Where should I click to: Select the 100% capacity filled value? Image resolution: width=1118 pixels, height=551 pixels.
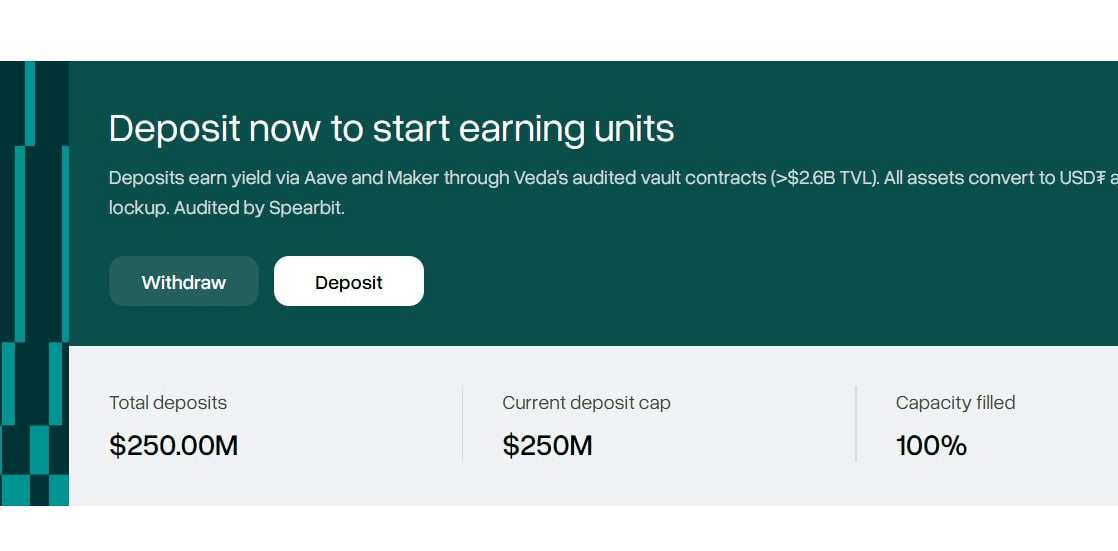click(x=931, y=445)
